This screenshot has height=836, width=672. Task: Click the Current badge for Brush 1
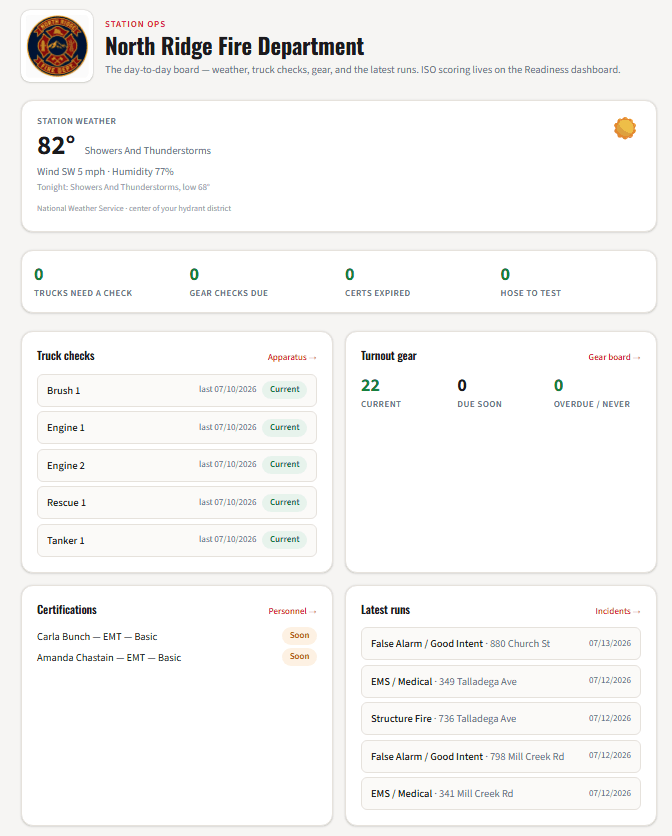pos(284,390)
